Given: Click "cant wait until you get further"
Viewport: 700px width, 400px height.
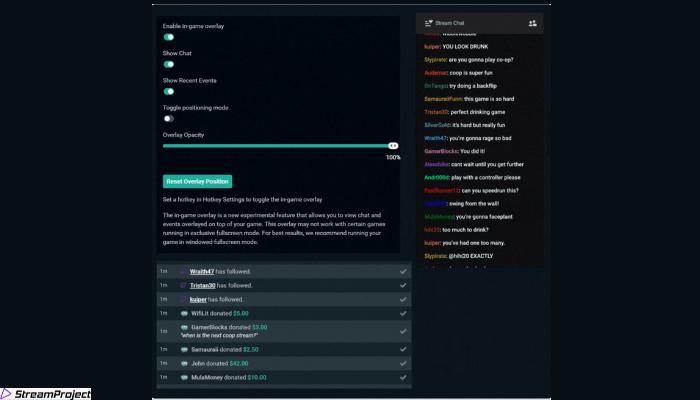Looking at the screenshot, I should [488, 164].
